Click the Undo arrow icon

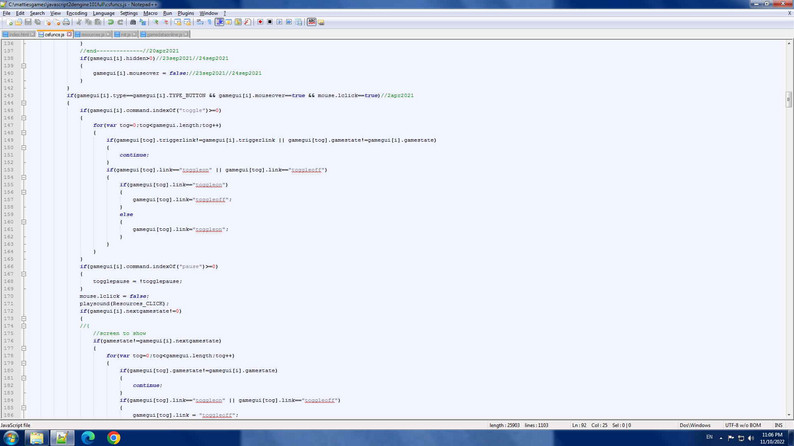[x=110, y=22]
